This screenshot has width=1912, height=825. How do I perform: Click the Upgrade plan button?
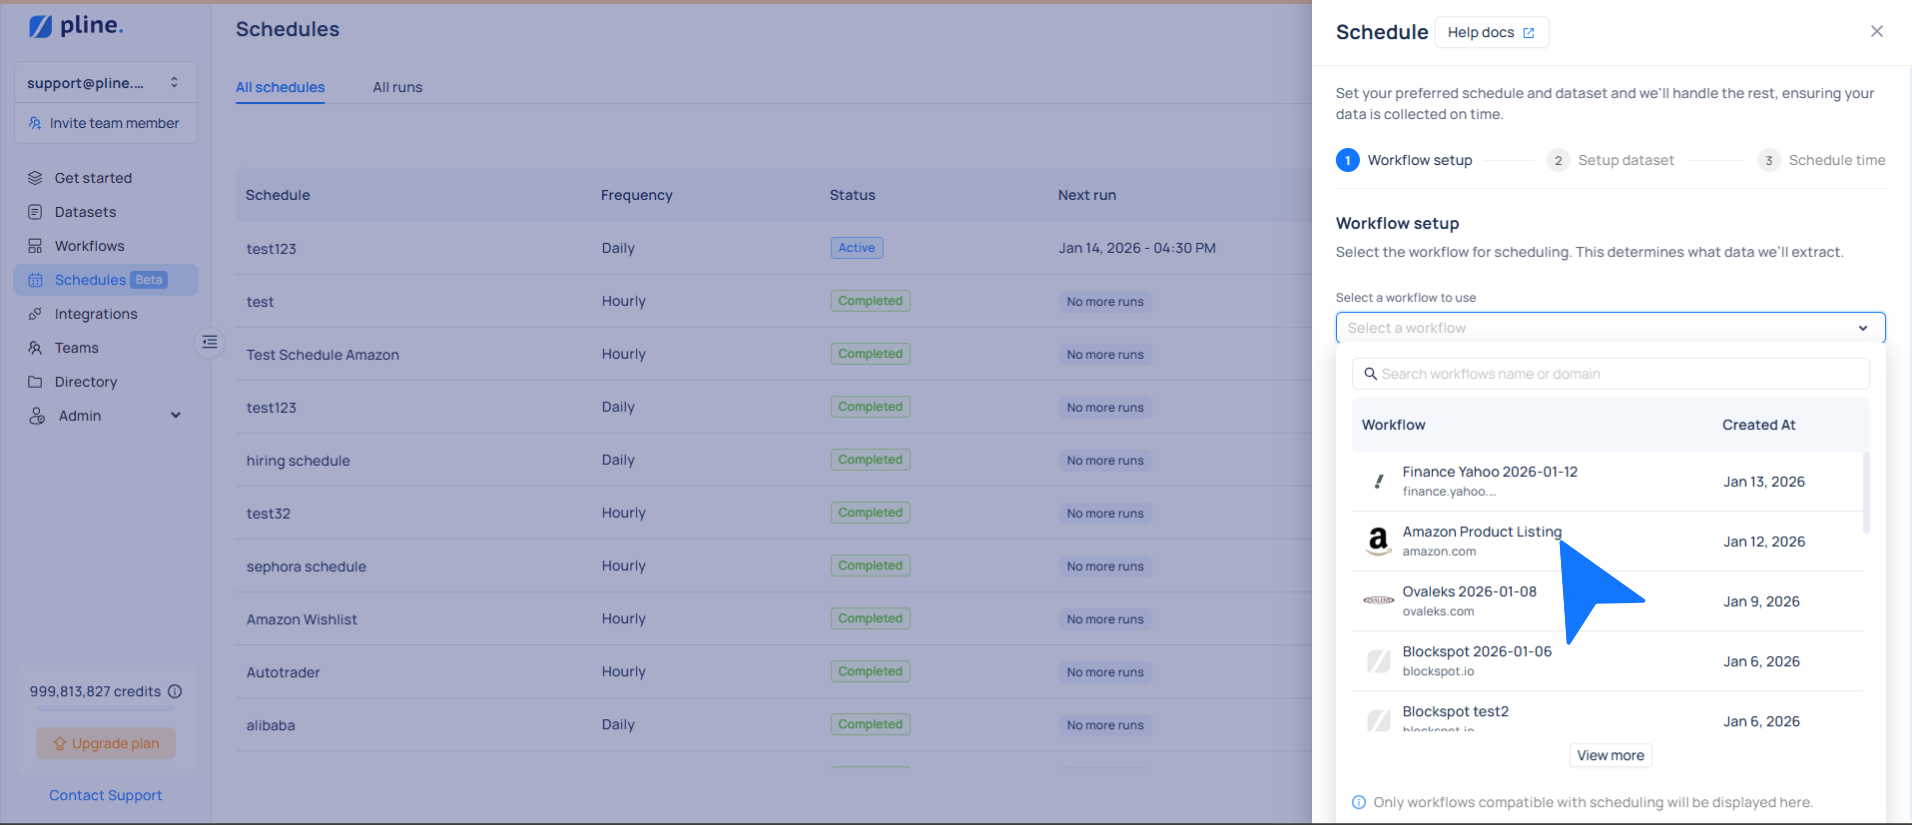point(106,743)
